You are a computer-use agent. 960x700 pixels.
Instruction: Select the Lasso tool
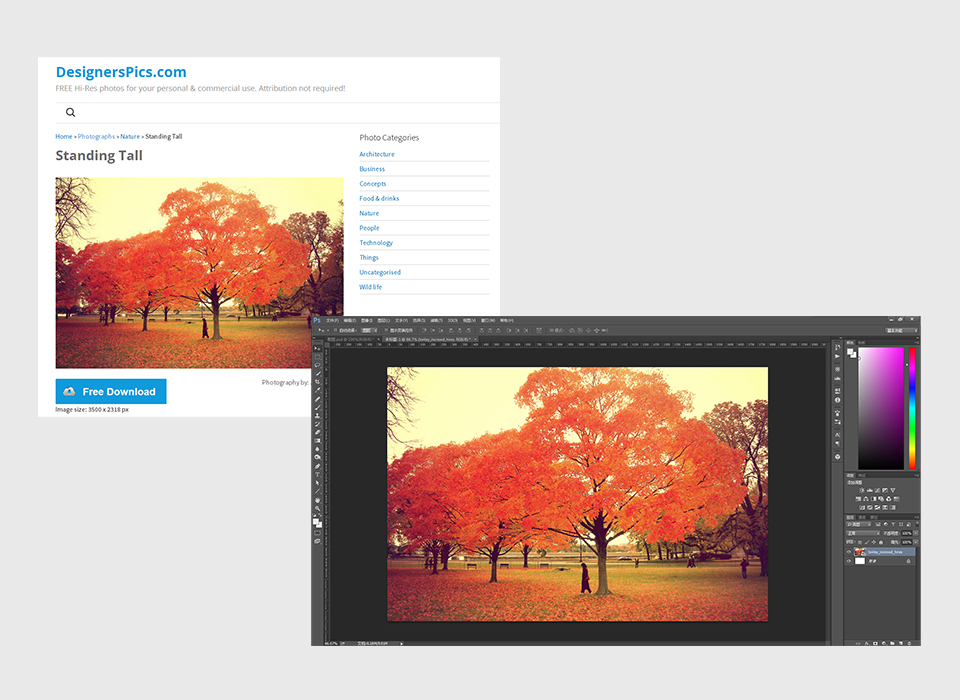(318, 365)
